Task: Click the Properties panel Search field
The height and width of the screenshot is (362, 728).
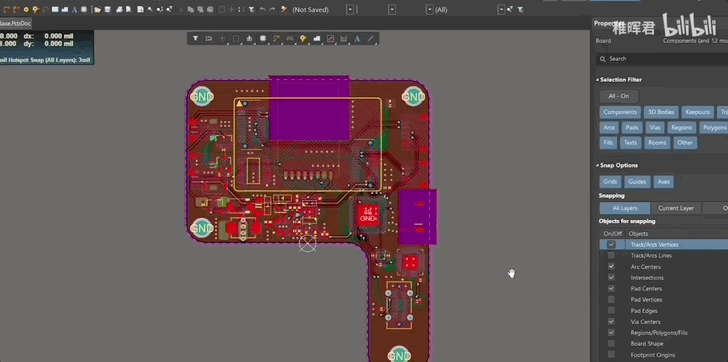Action: pos(662,59)
